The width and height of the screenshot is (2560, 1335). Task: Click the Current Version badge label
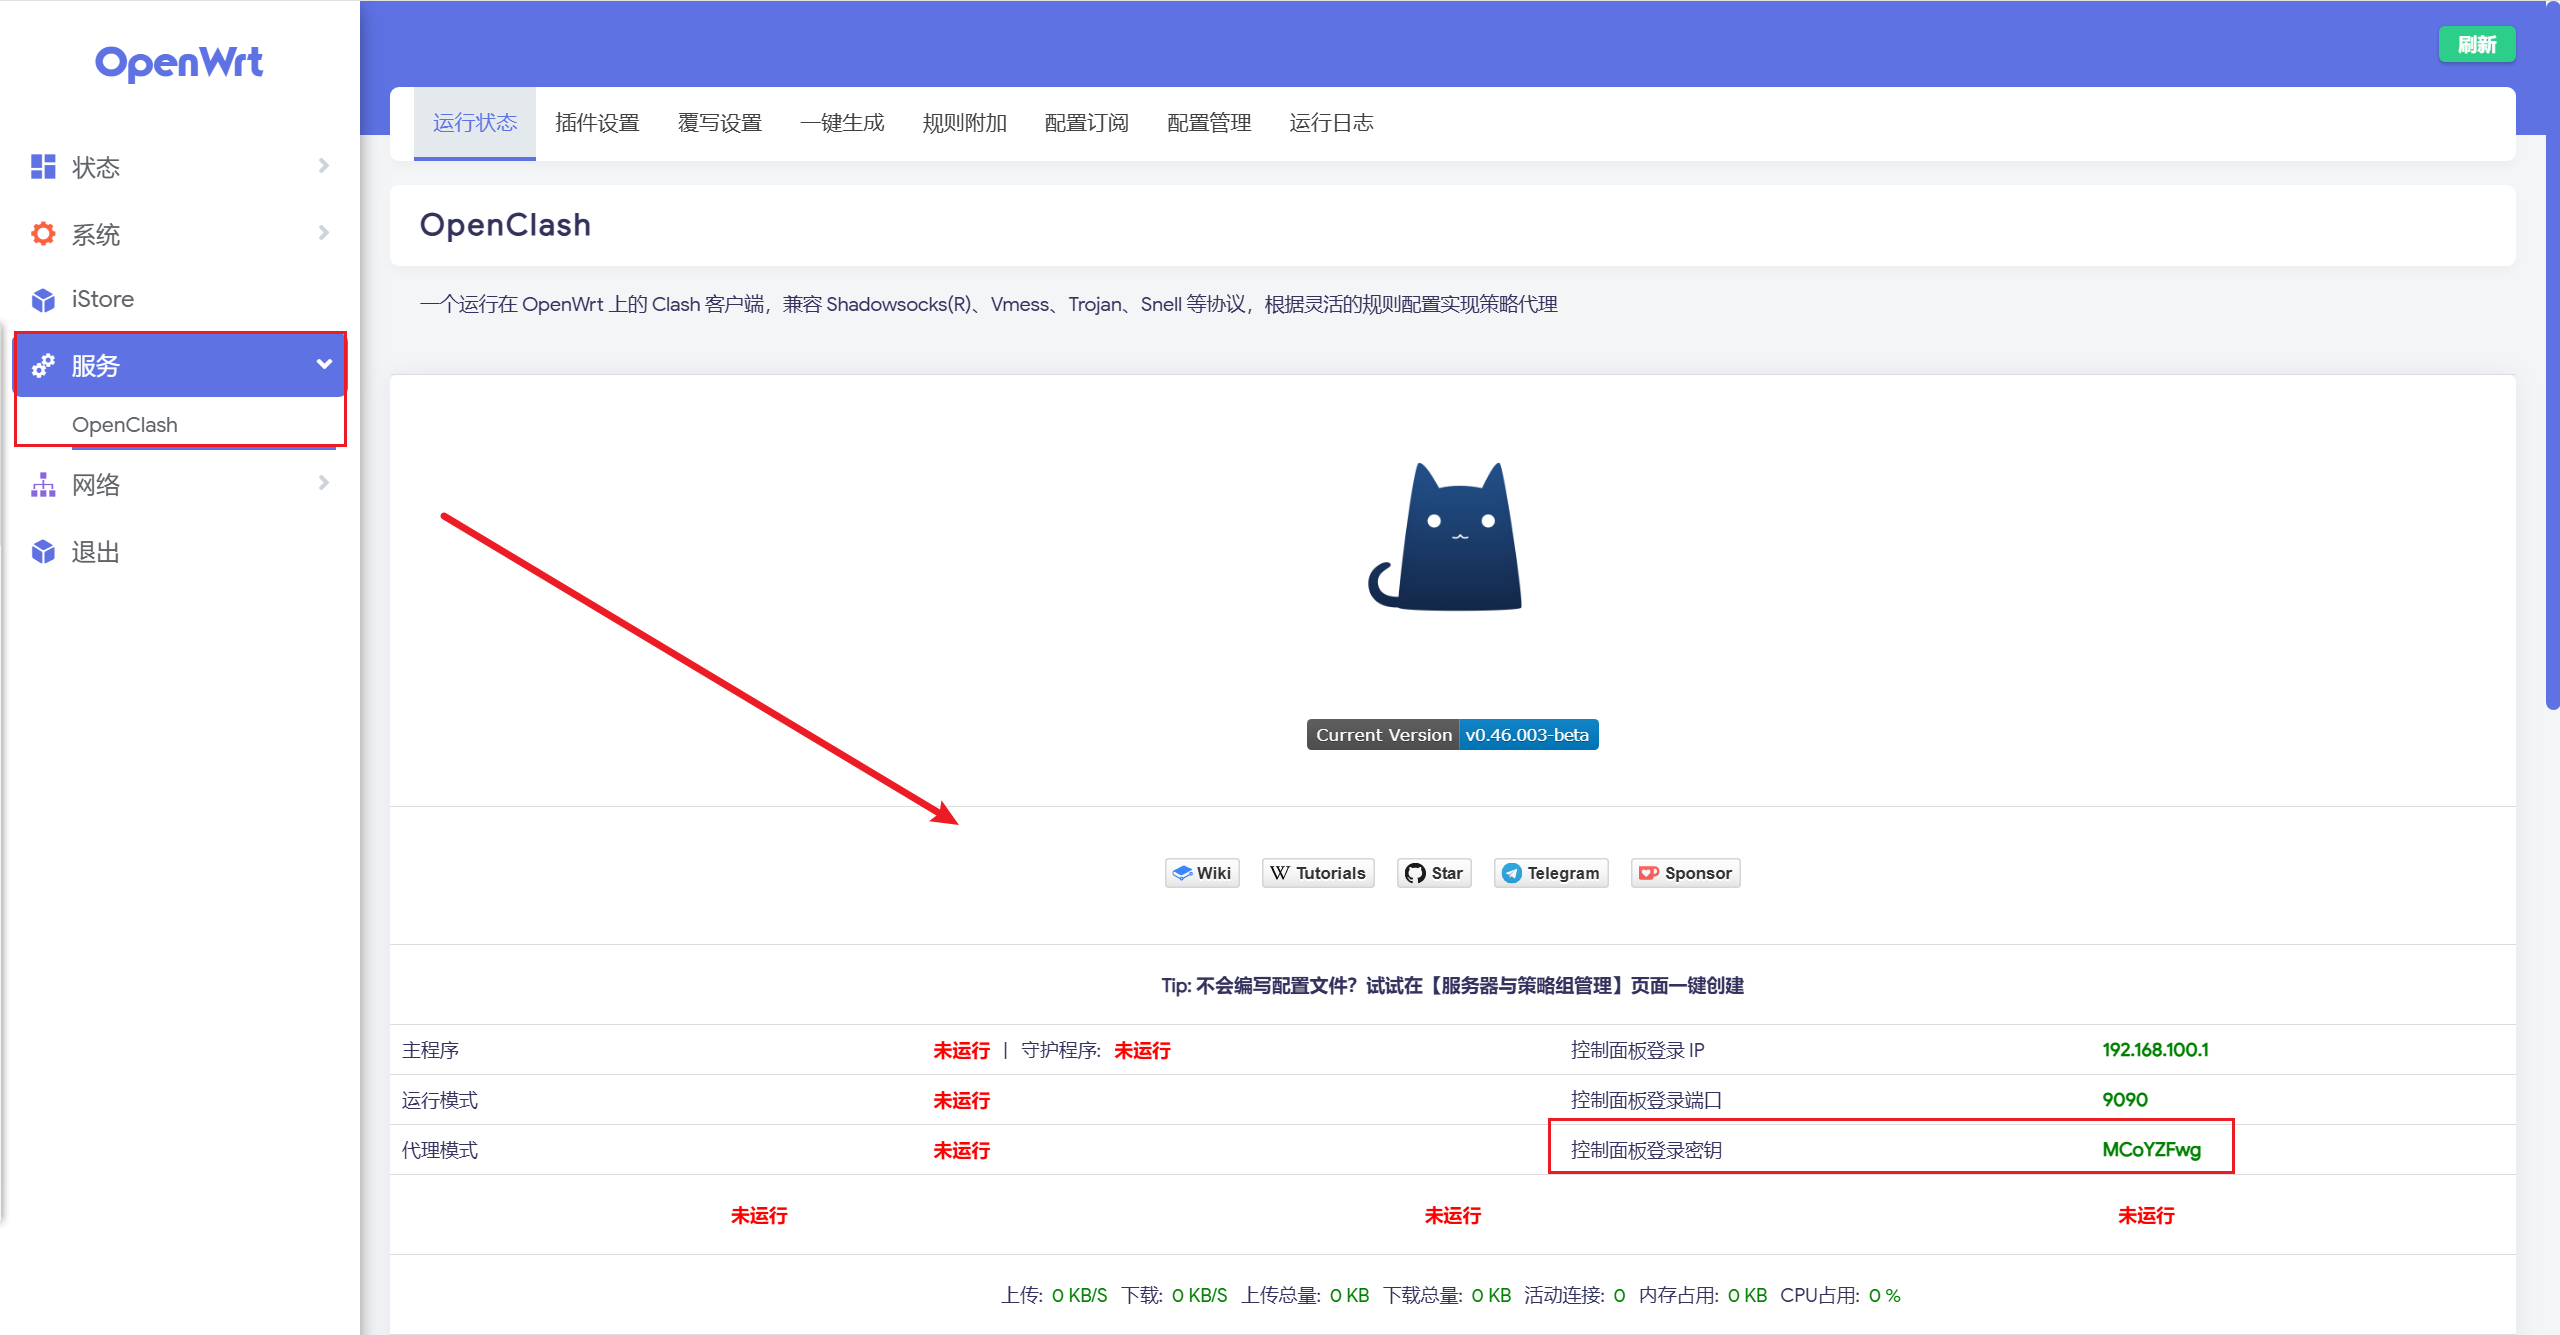1383,735
